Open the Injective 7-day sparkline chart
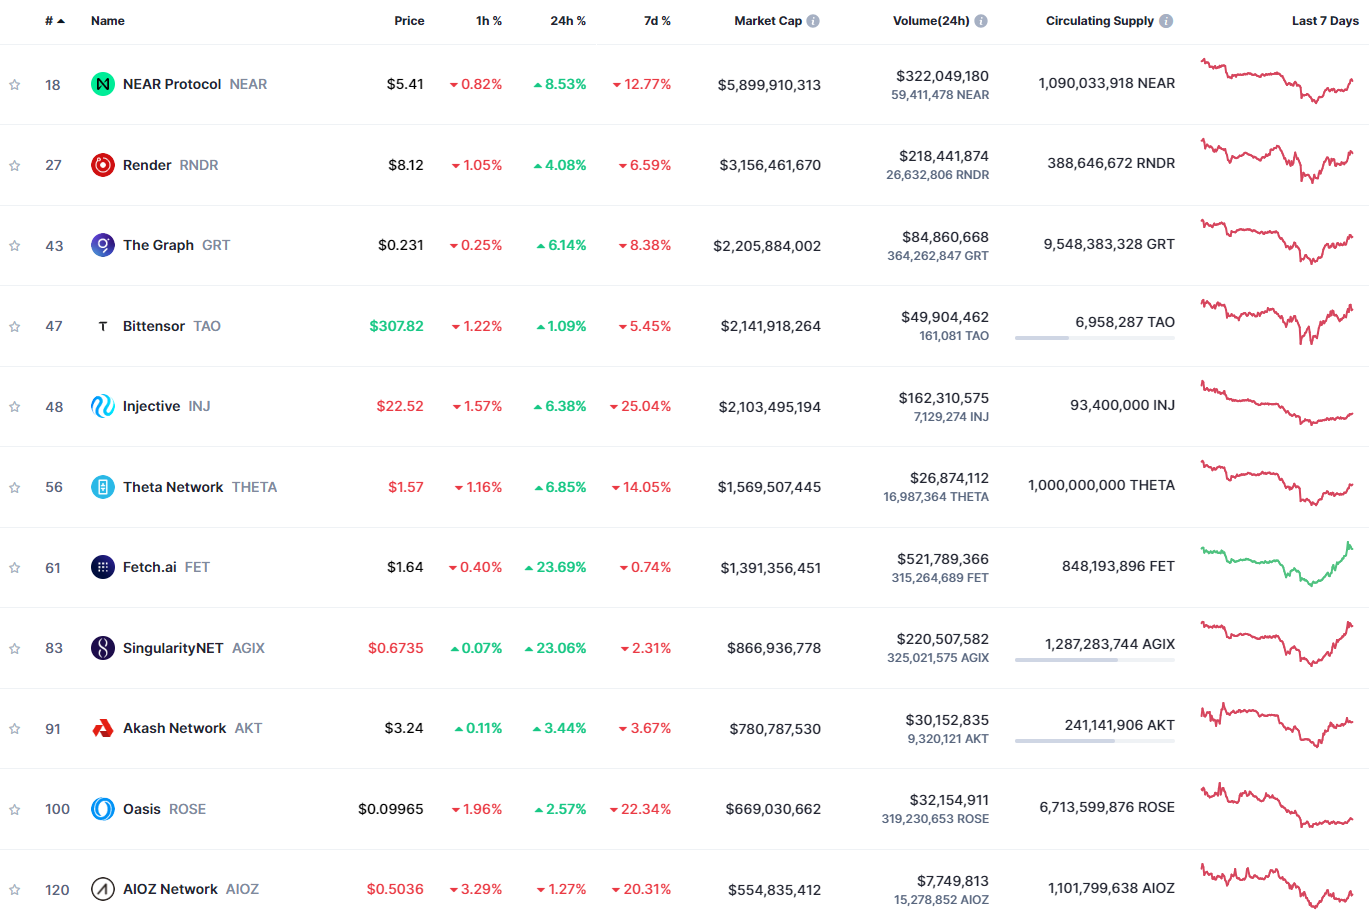This screenshot has height=910, width=1372. (x=1277, y=403)
